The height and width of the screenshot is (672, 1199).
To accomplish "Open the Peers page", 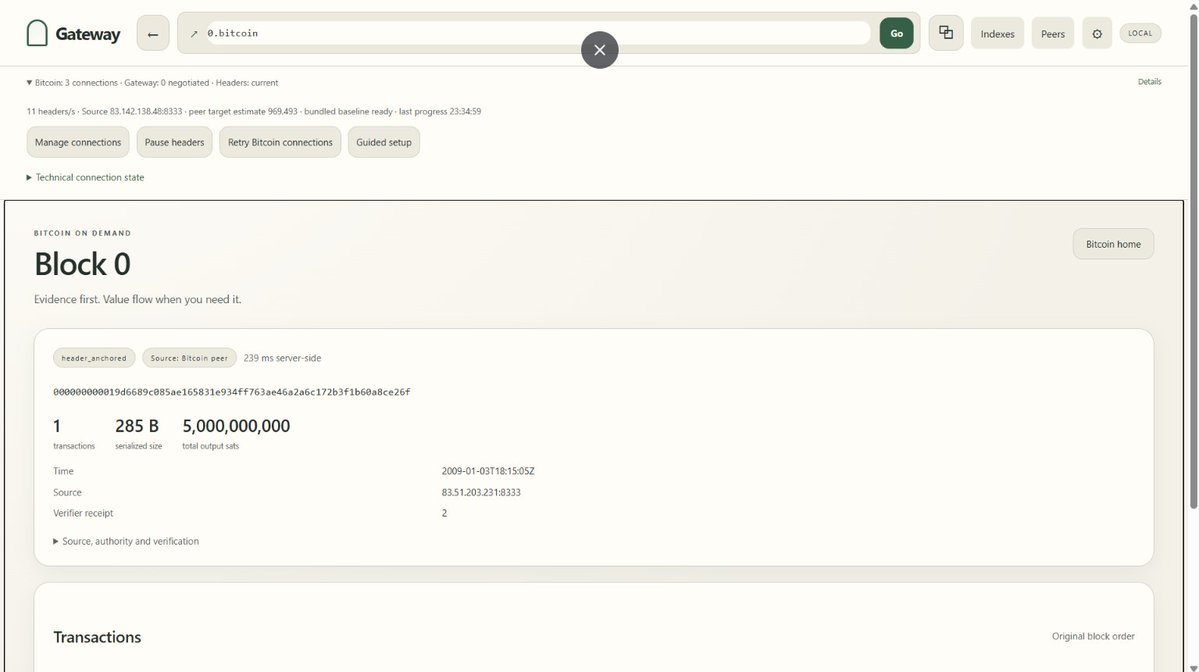I will pyautogui.click(x=1053, y=34).
